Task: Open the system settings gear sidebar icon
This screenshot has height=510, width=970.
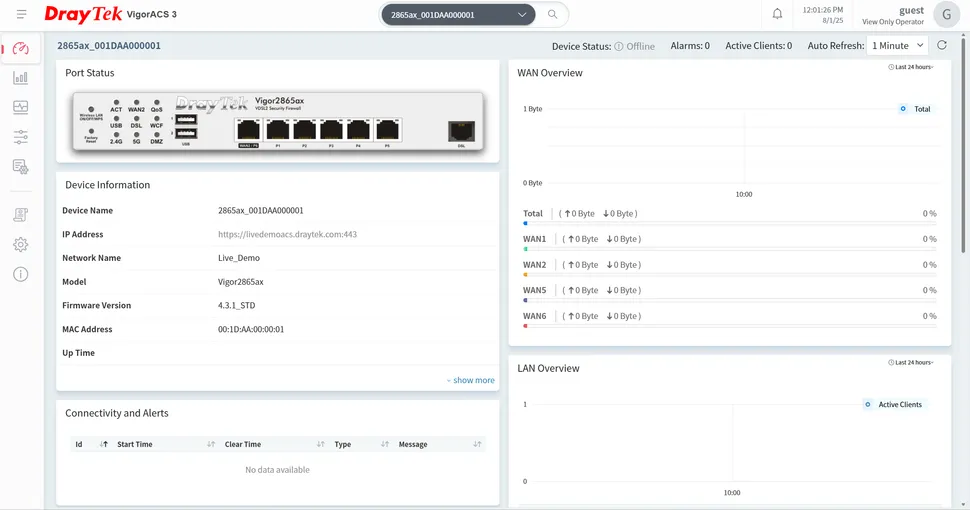Action: click(21, 245)
